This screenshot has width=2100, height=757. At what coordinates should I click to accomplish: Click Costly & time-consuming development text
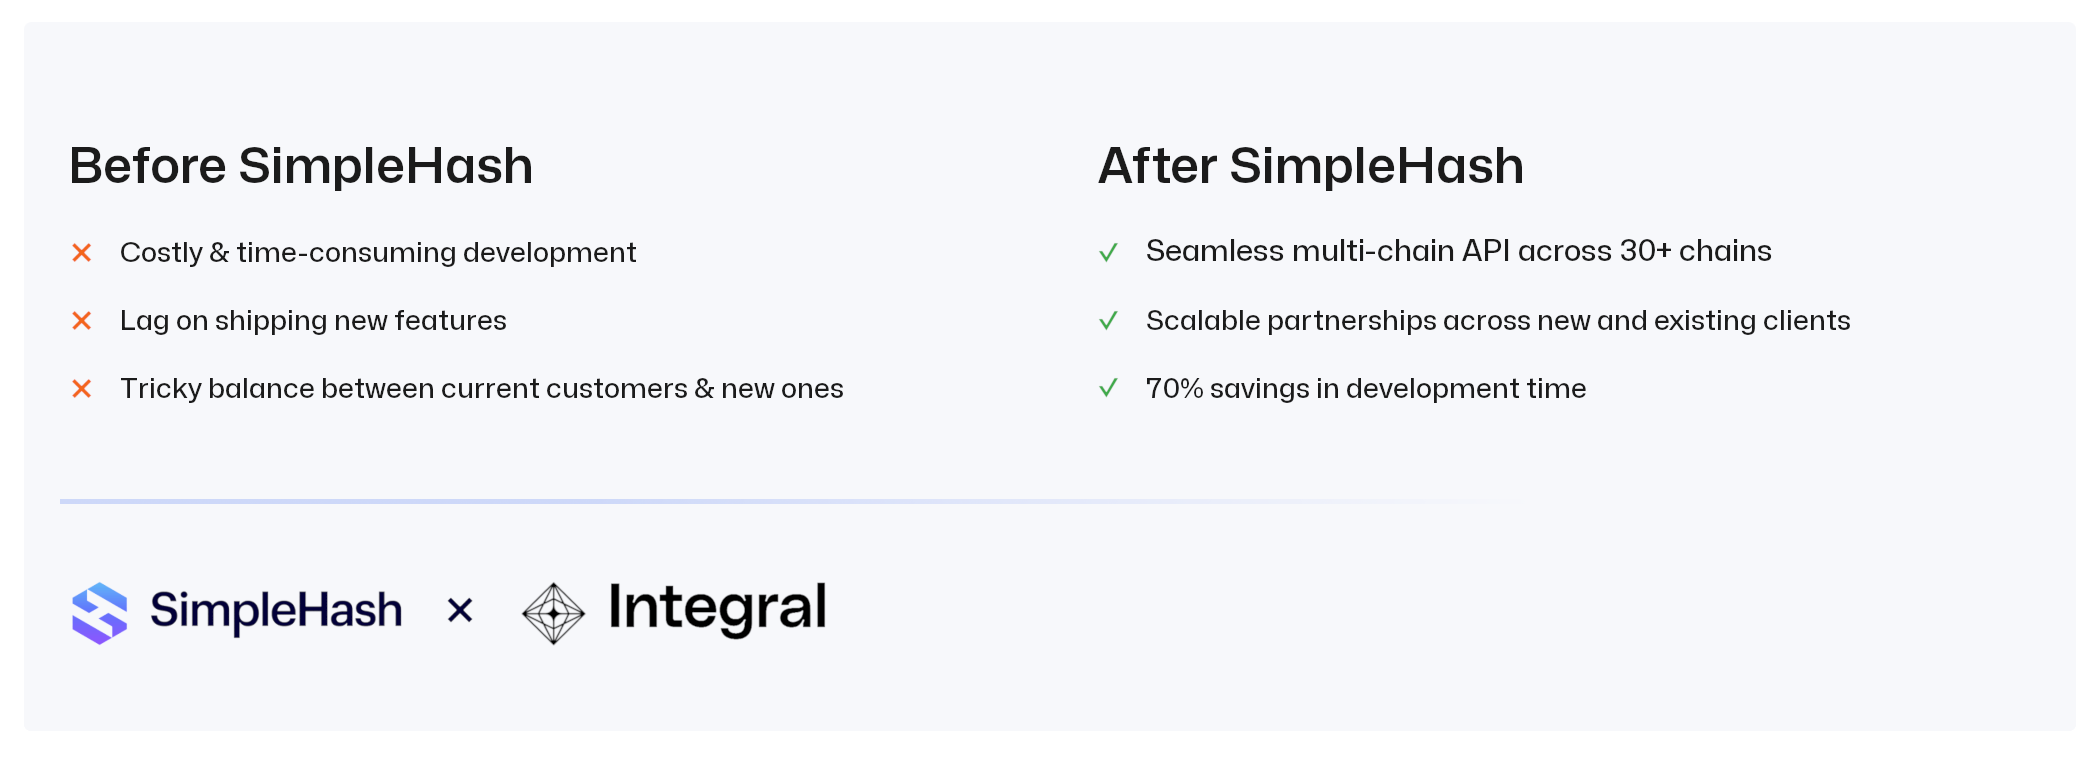[x=378, y=253]
